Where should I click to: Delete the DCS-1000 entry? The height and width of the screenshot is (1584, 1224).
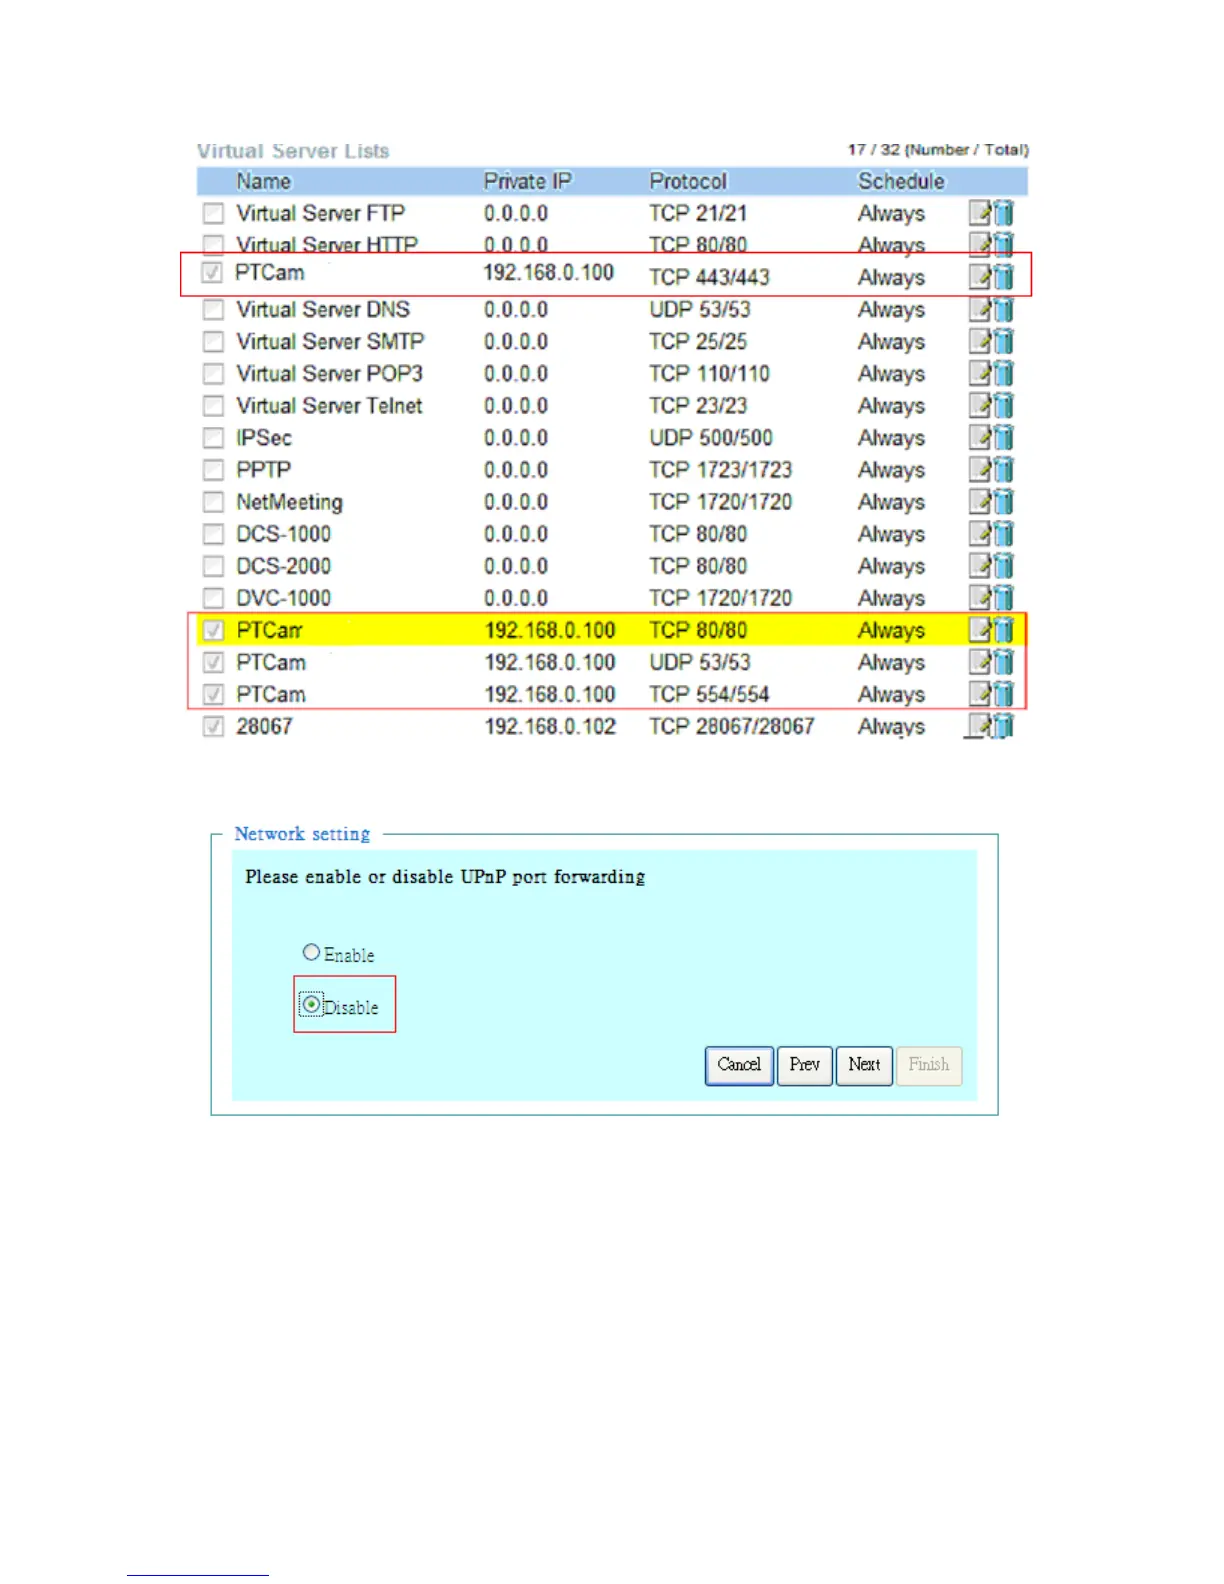(x=1003, y=533)
